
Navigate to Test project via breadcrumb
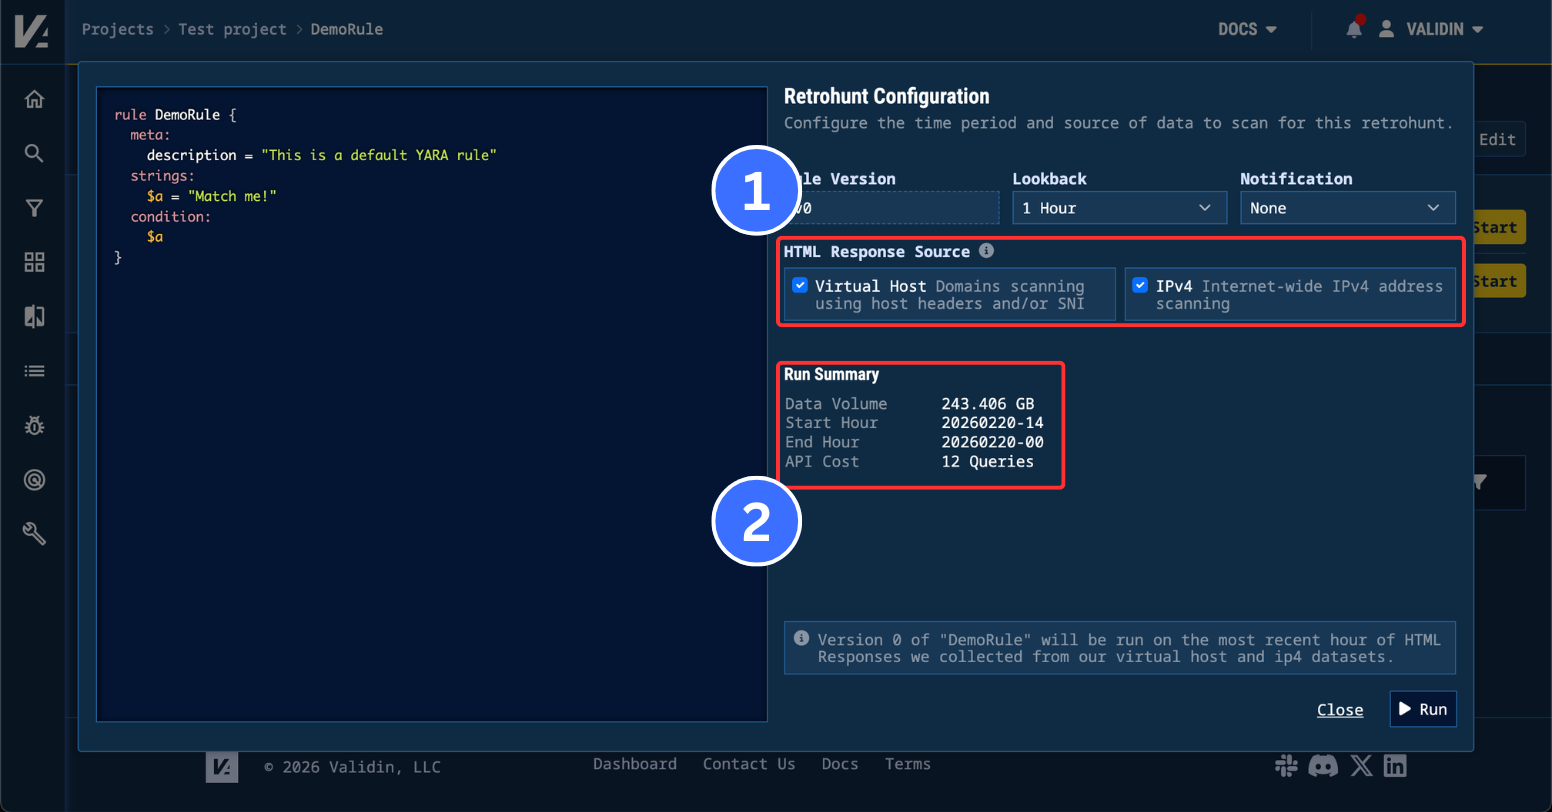[233, 29]
